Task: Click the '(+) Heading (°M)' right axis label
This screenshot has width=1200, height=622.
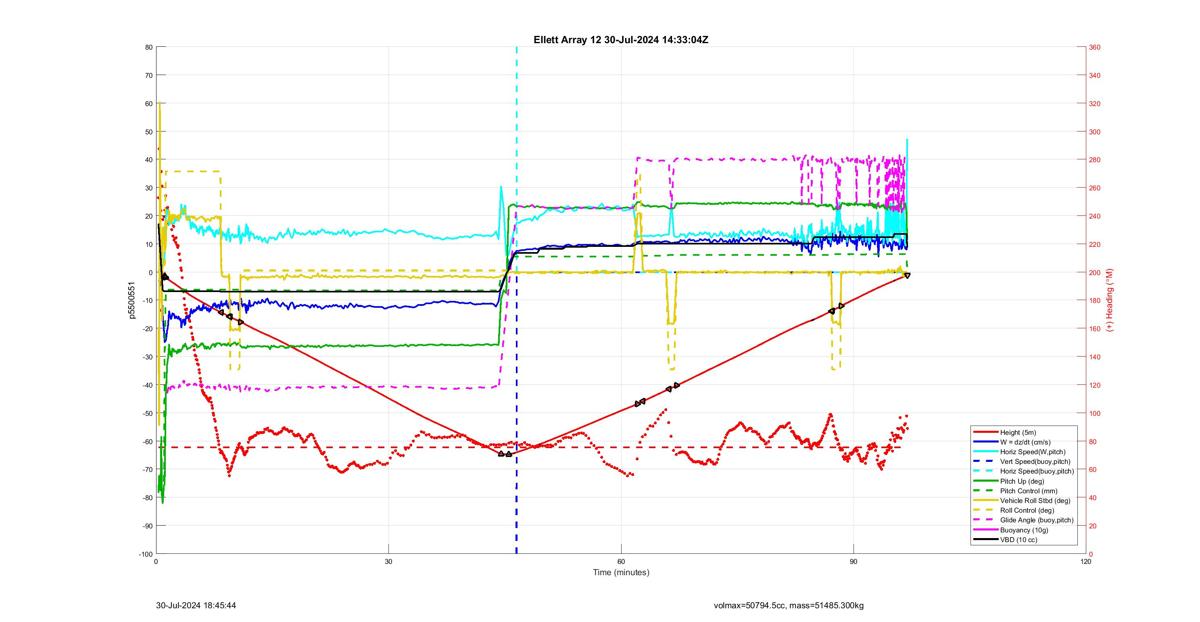Action: click(1110, 301)
